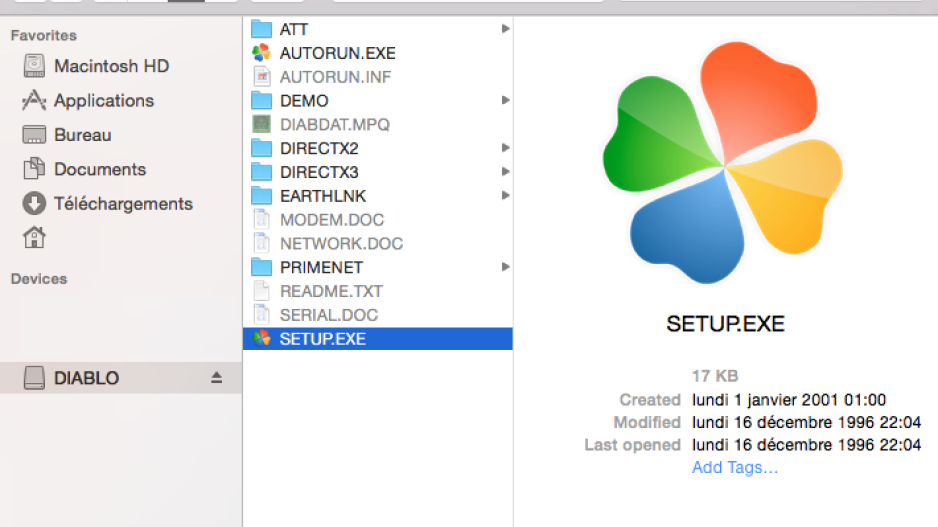Expand the PRIMENET folder arrow
This screenshot has width=938, height=527.
[505, 267]
